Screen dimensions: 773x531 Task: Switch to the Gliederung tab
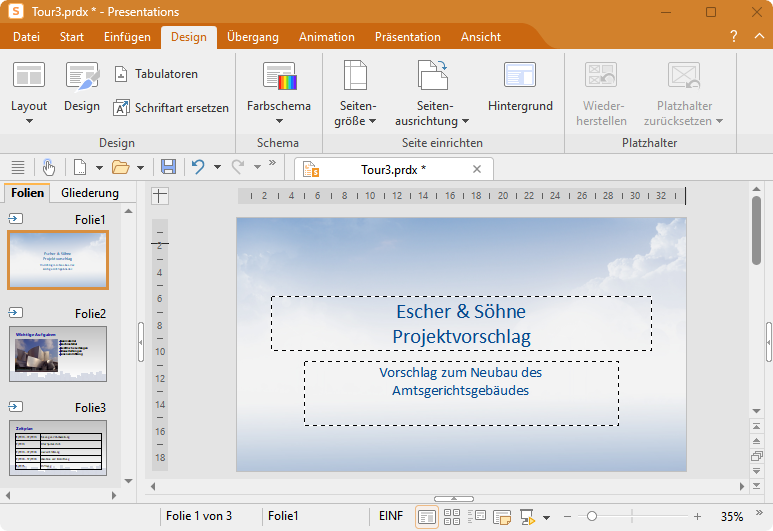90,193
